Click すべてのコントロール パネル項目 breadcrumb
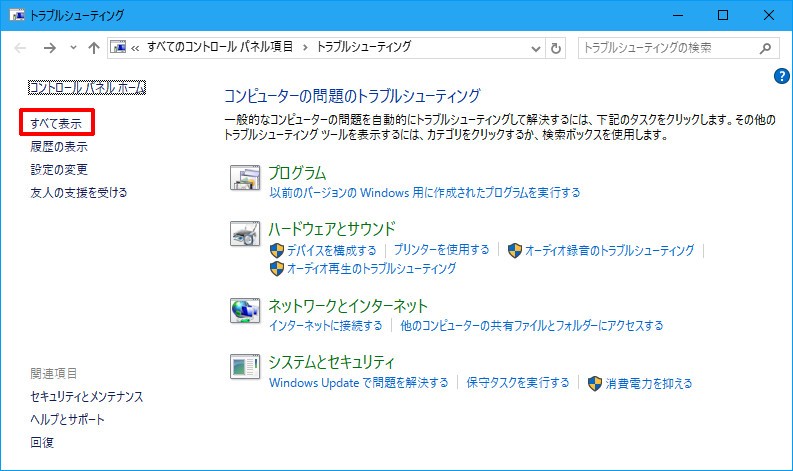 pos(220,47)
